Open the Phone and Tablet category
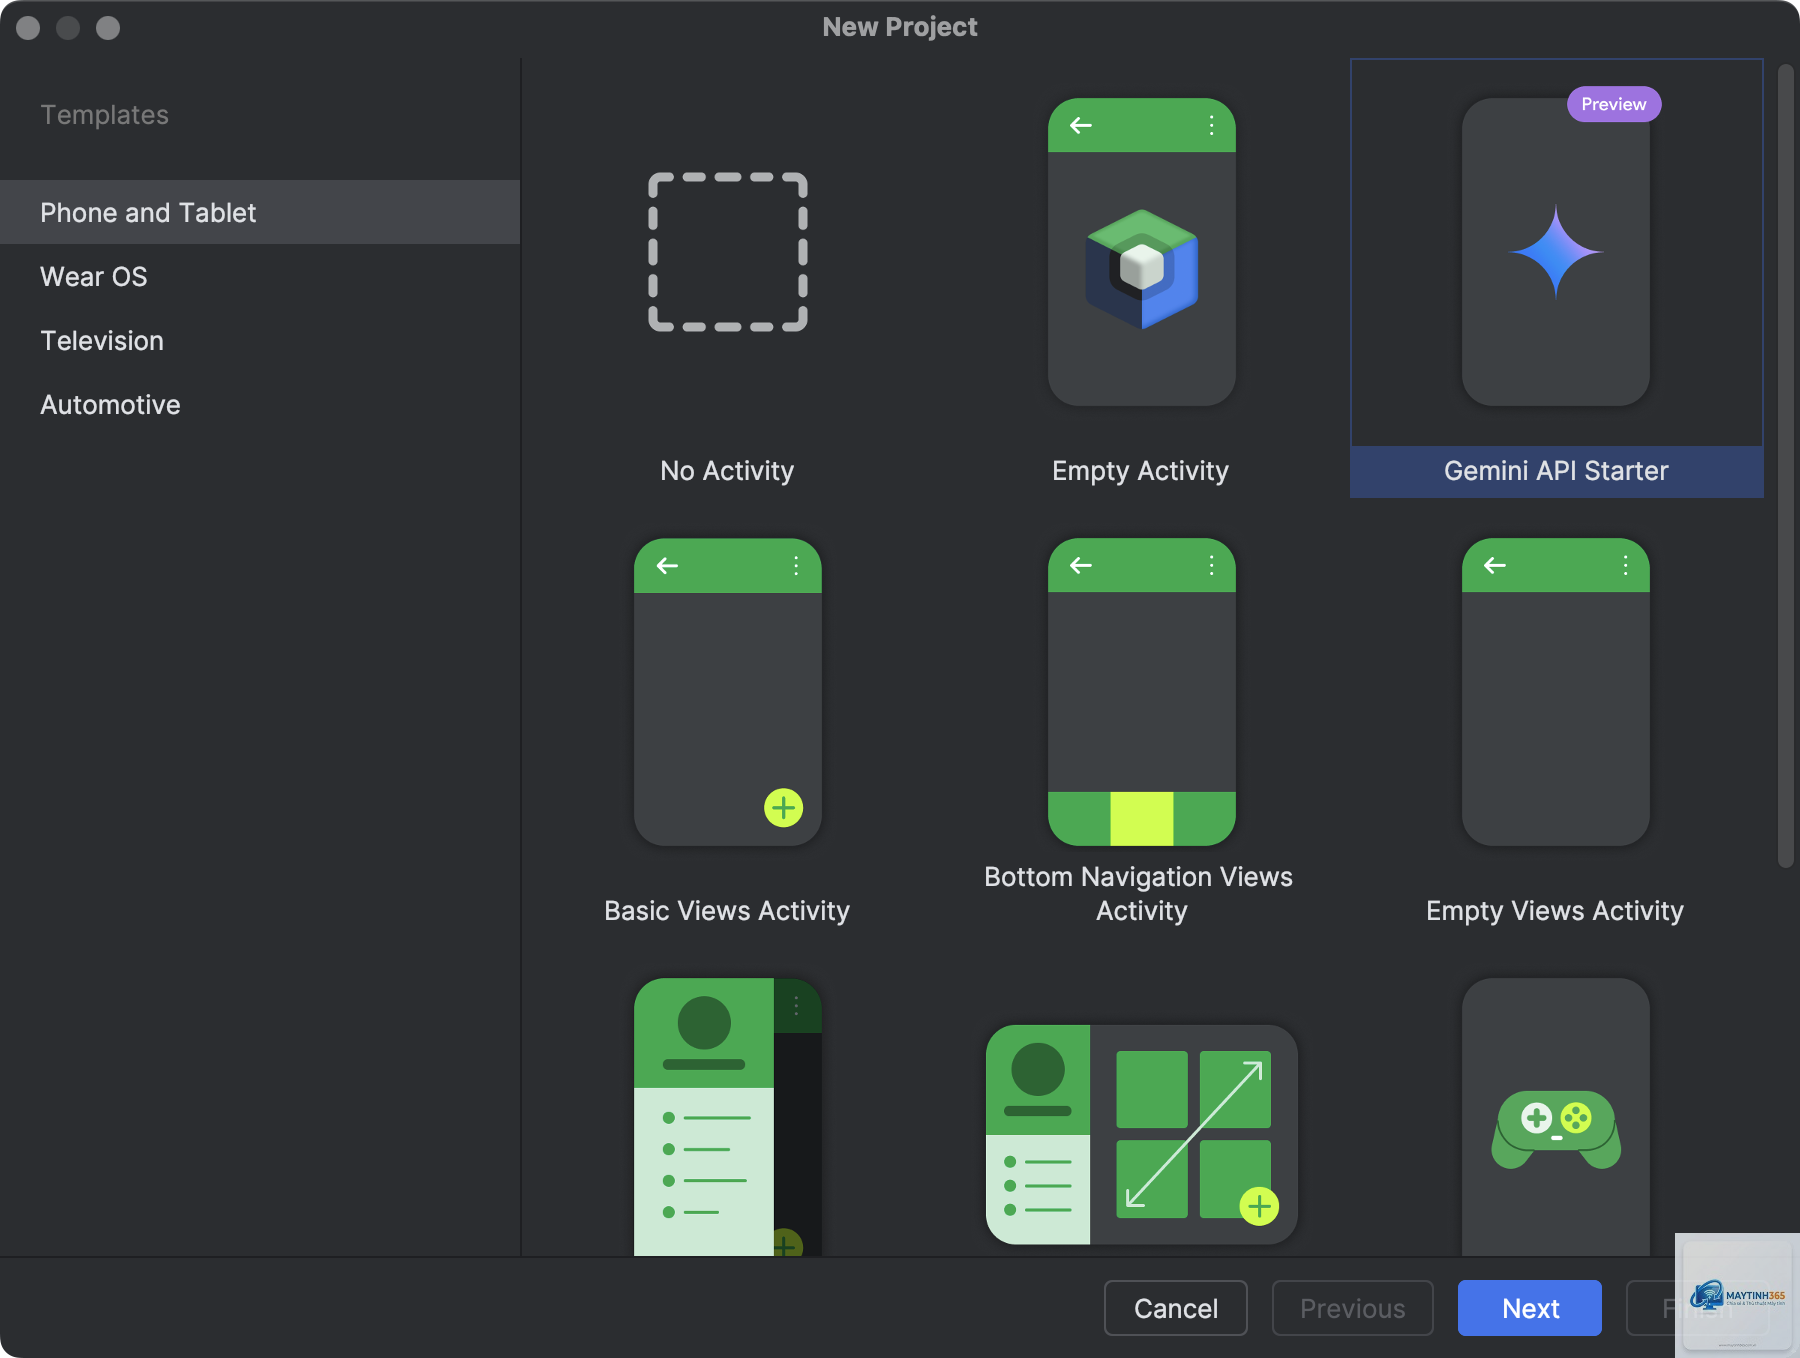Screen dimensions: 1800x1358 [x=260, y=212]
